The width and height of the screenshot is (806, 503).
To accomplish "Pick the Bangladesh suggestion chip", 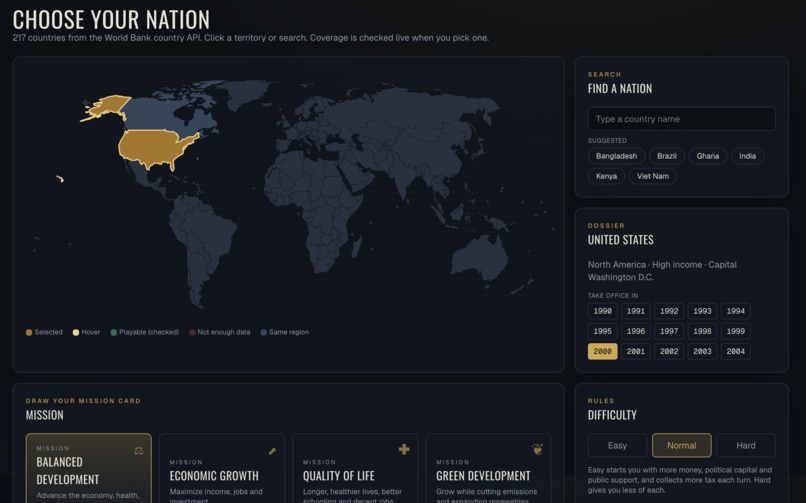I will 616,156.
